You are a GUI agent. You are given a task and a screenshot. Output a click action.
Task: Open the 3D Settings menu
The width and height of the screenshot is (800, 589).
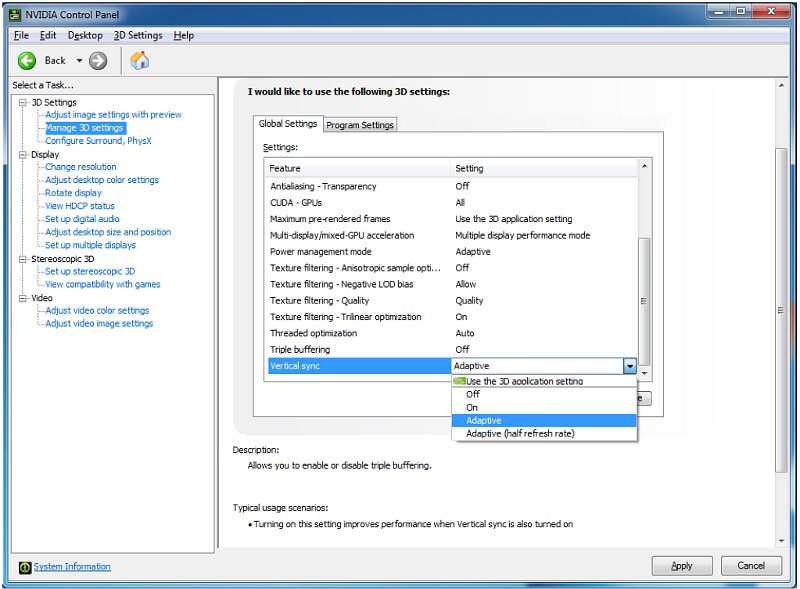point(138,35)
